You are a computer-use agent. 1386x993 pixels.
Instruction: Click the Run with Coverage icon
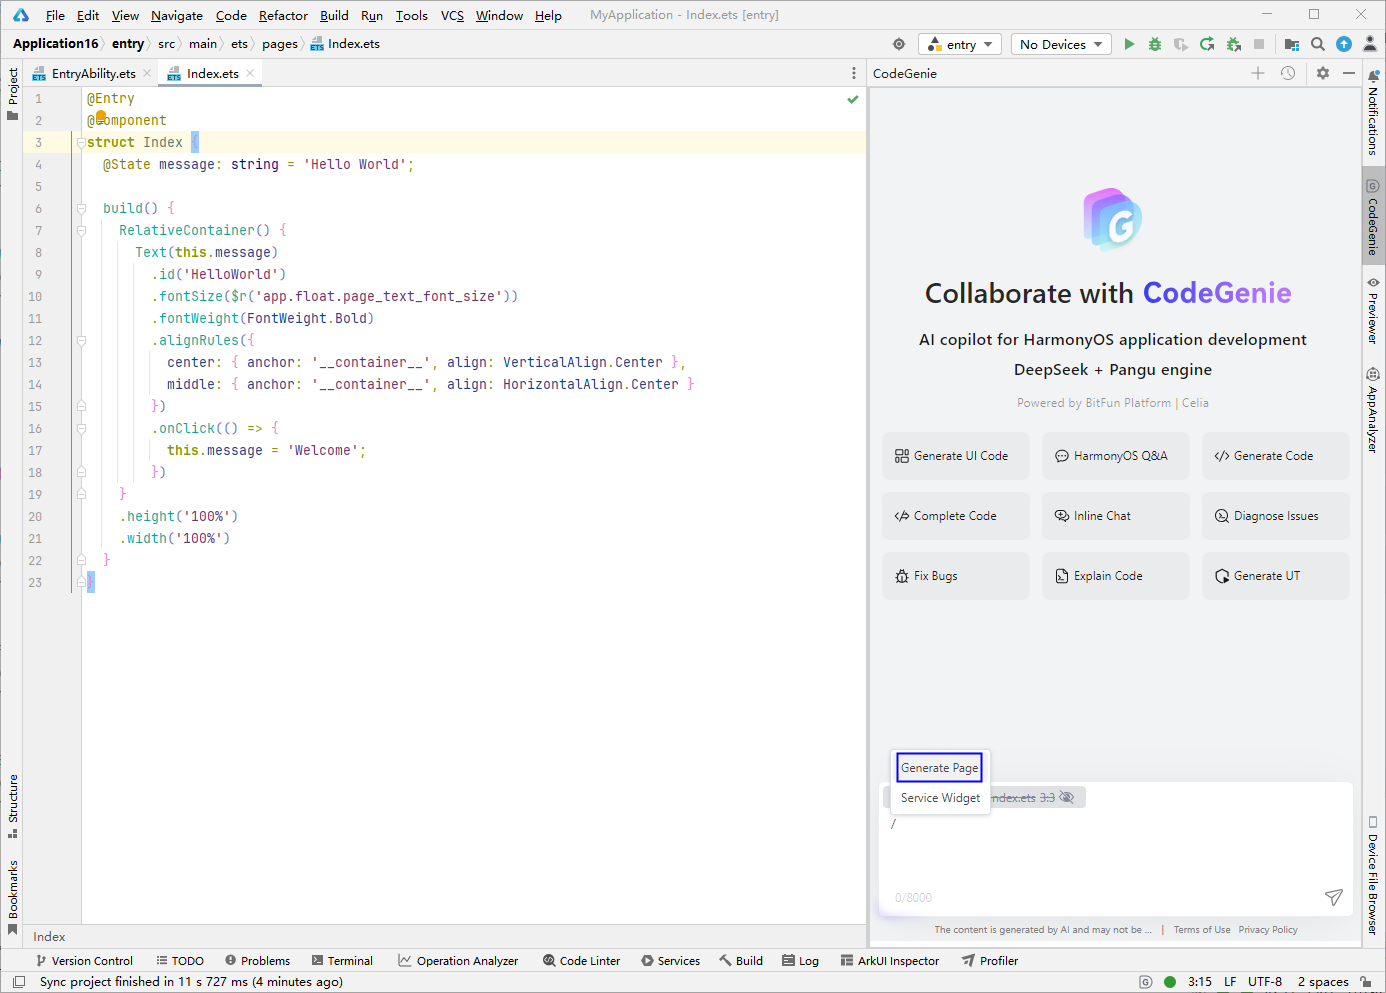[x=1181, y=44]
